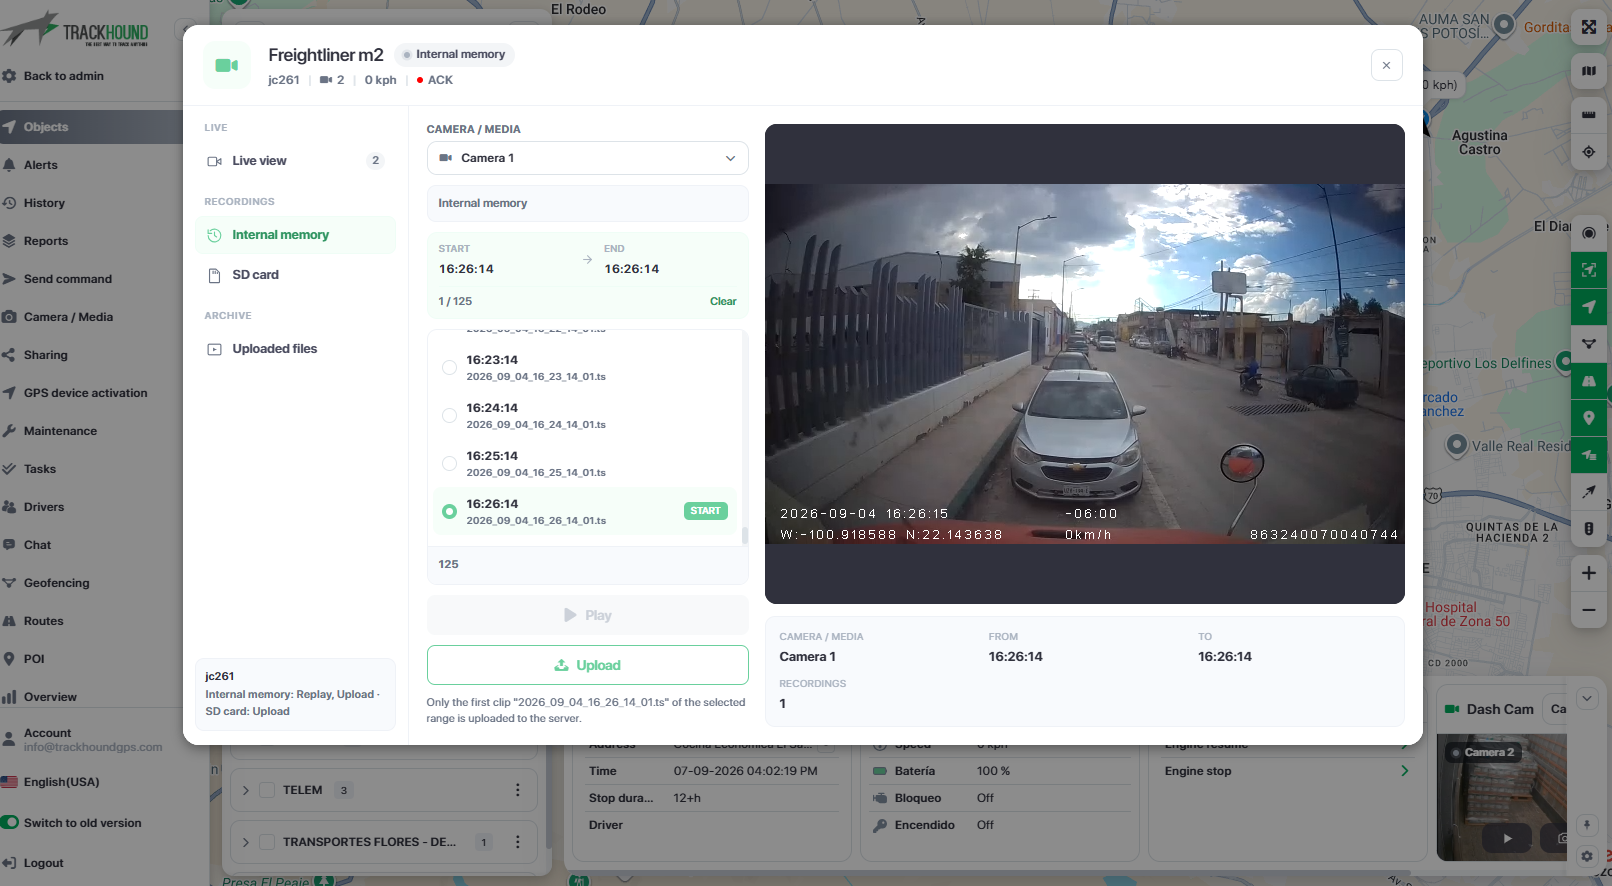Click the map zoom out minus icon
This screenshot has width=1612, height=886.
[1589, 610]
